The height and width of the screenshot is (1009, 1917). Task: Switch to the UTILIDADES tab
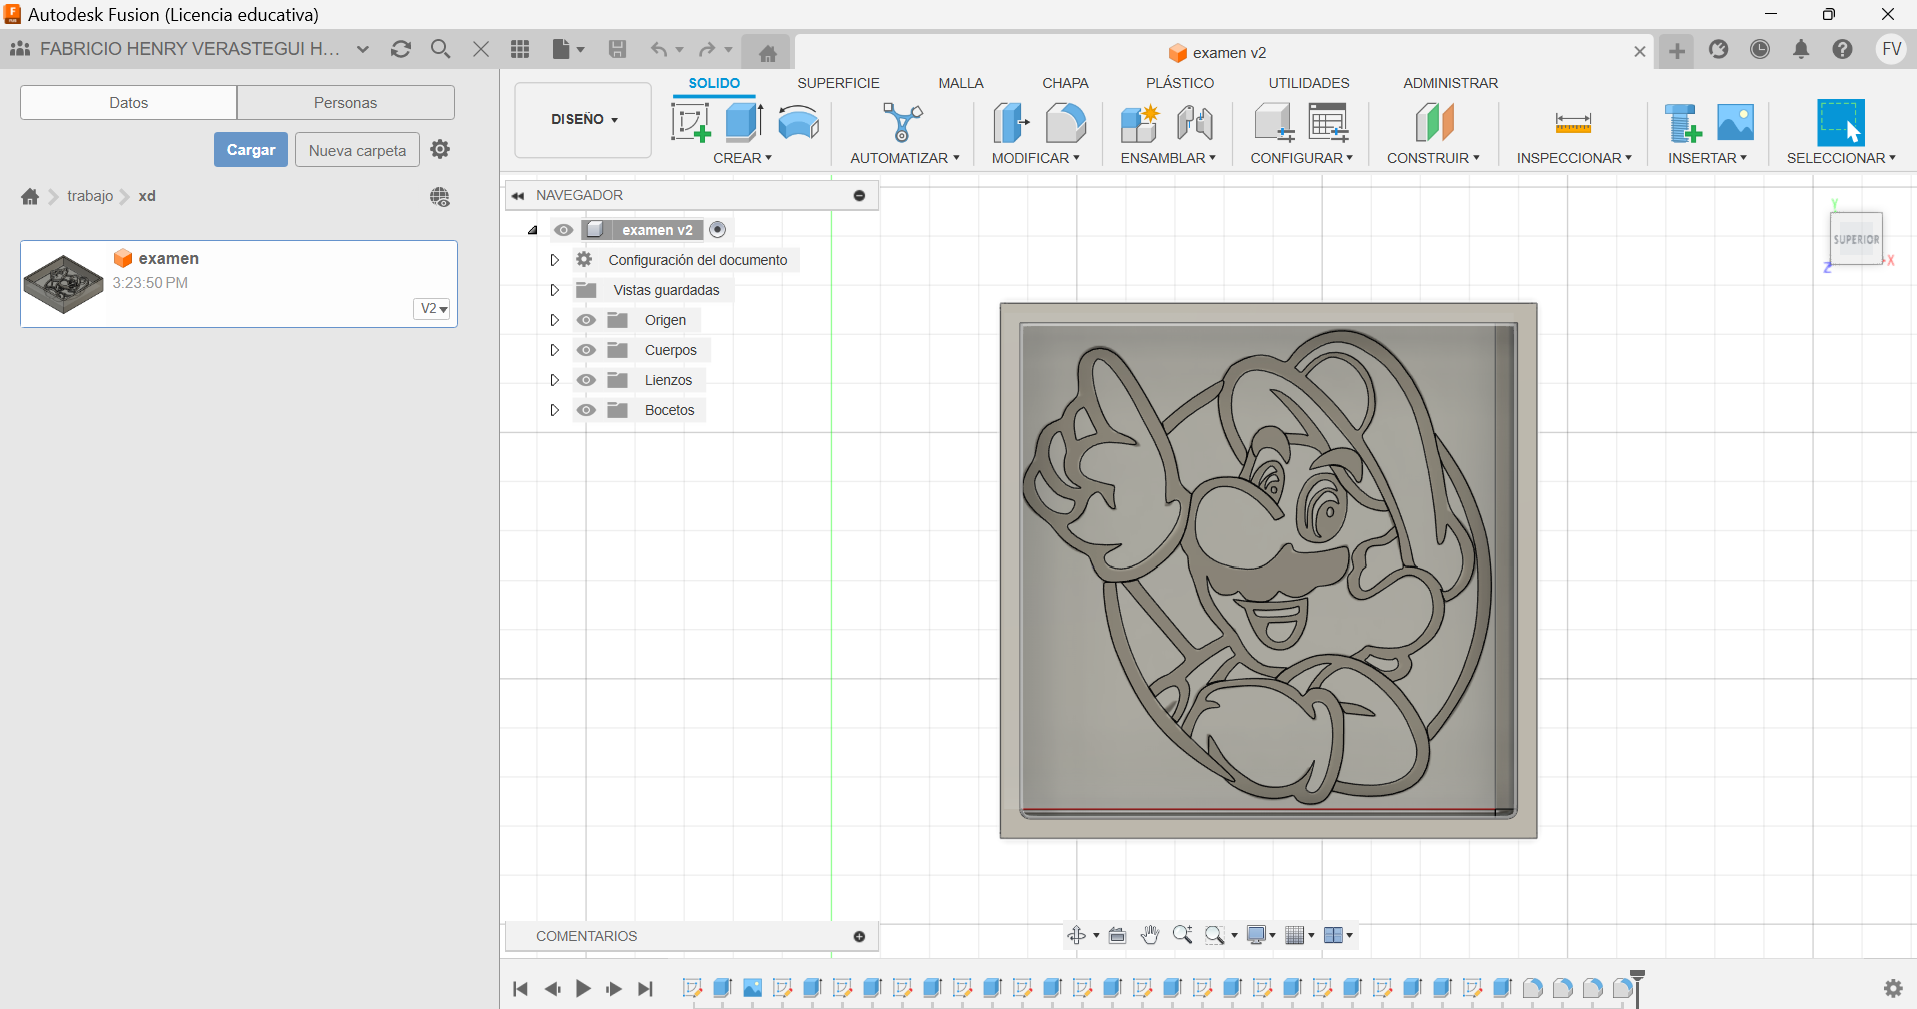[x=1309, y=83]
